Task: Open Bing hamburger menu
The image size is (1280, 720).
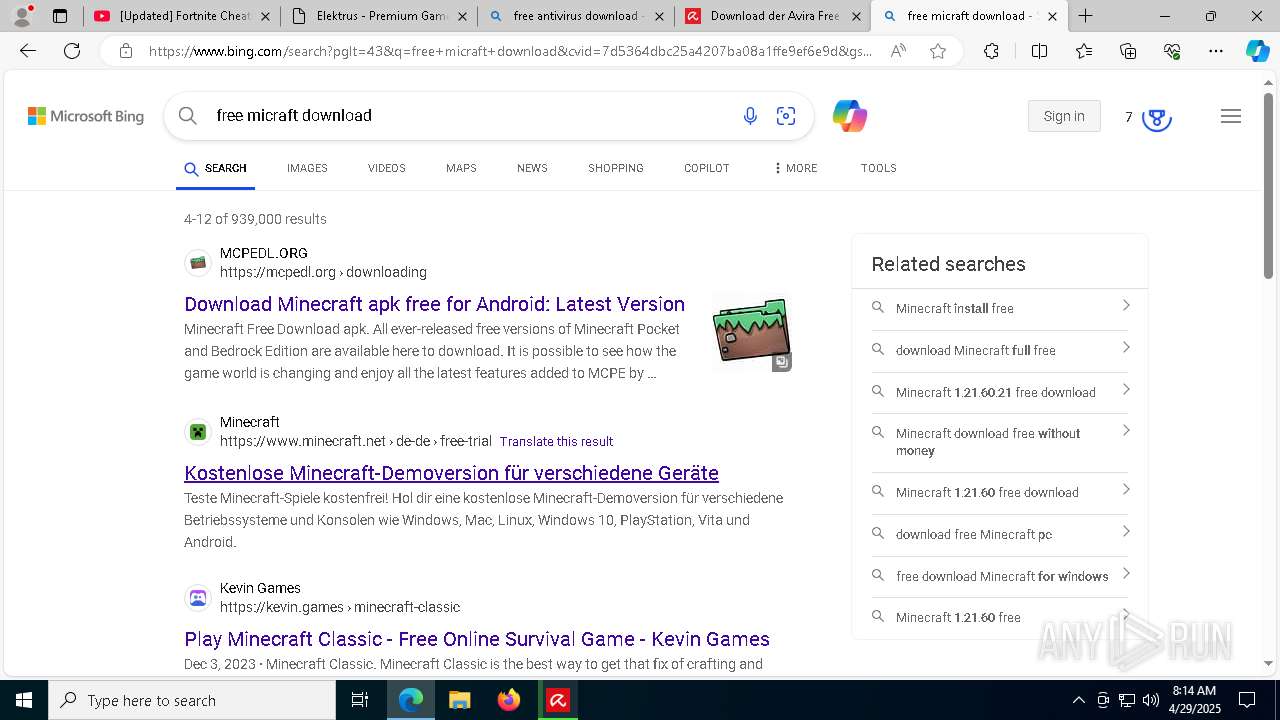Action: (x=1231, y=116)
